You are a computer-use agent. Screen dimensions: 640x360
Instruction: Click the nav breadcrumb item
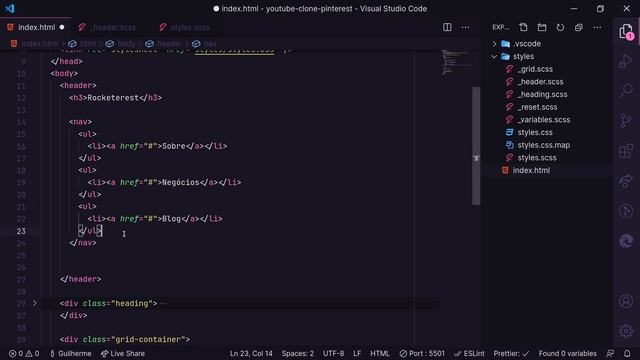click(210, 44)
